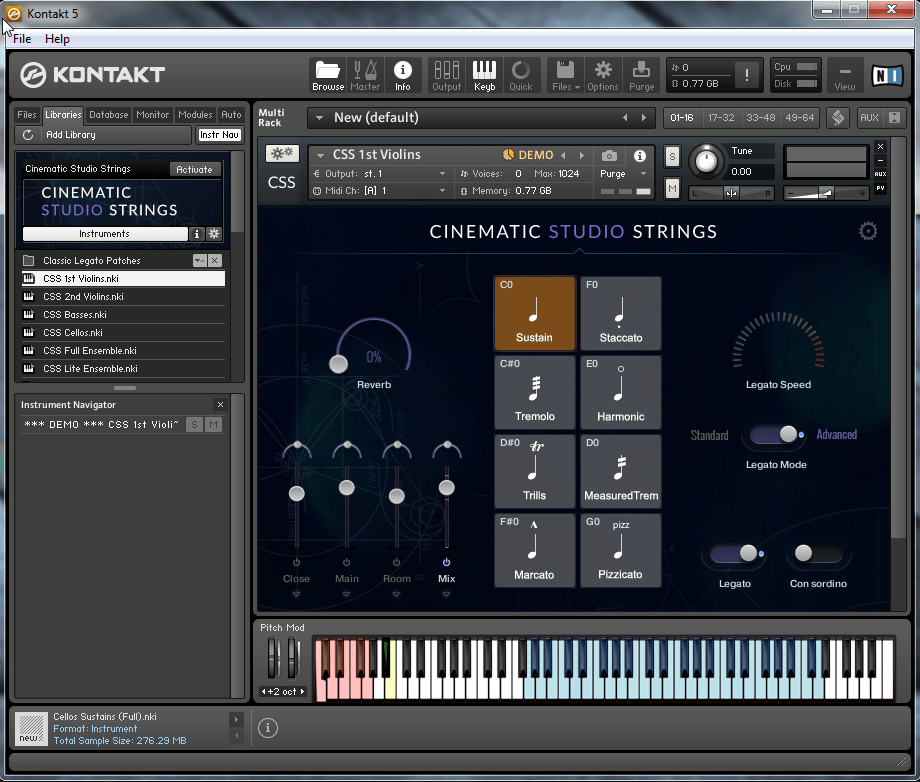Adjust the Reverb knob

pyautogui.click(x=339, y=364)
